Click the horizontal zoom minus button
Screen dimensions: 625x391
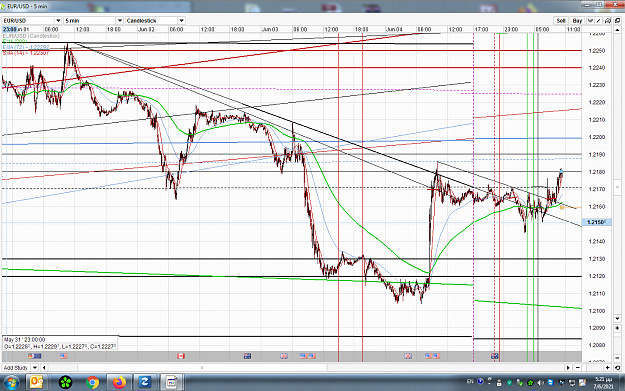click(x=578, y=367)
